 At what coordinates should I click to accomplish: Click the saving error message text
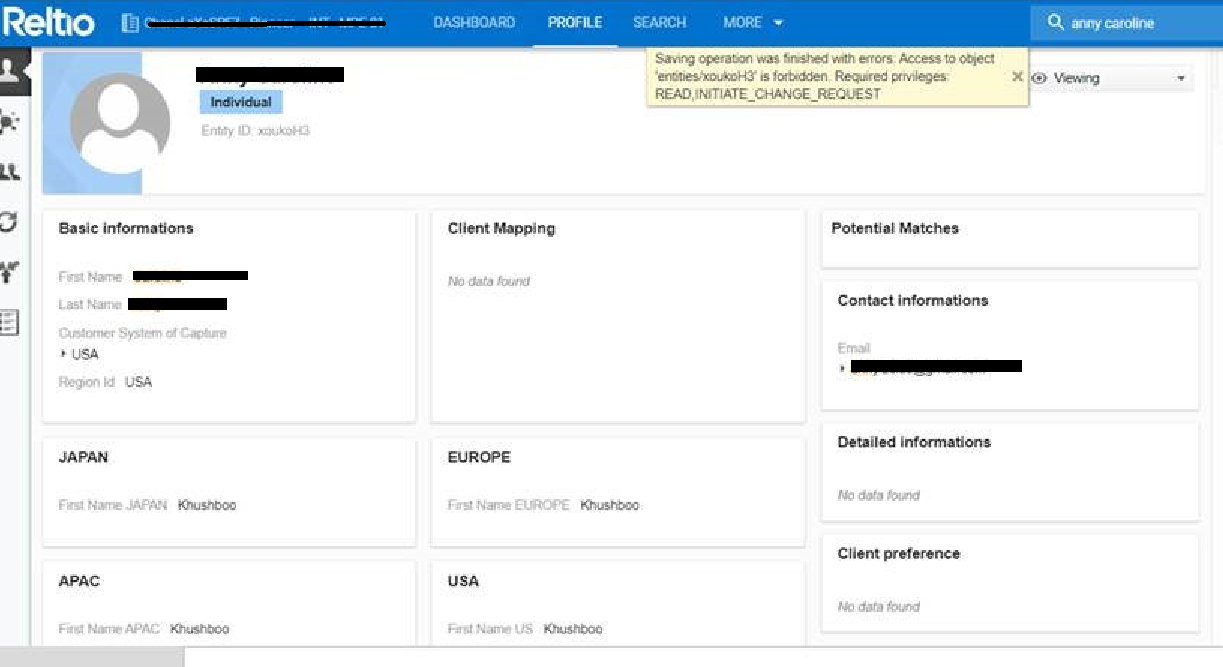825,76
